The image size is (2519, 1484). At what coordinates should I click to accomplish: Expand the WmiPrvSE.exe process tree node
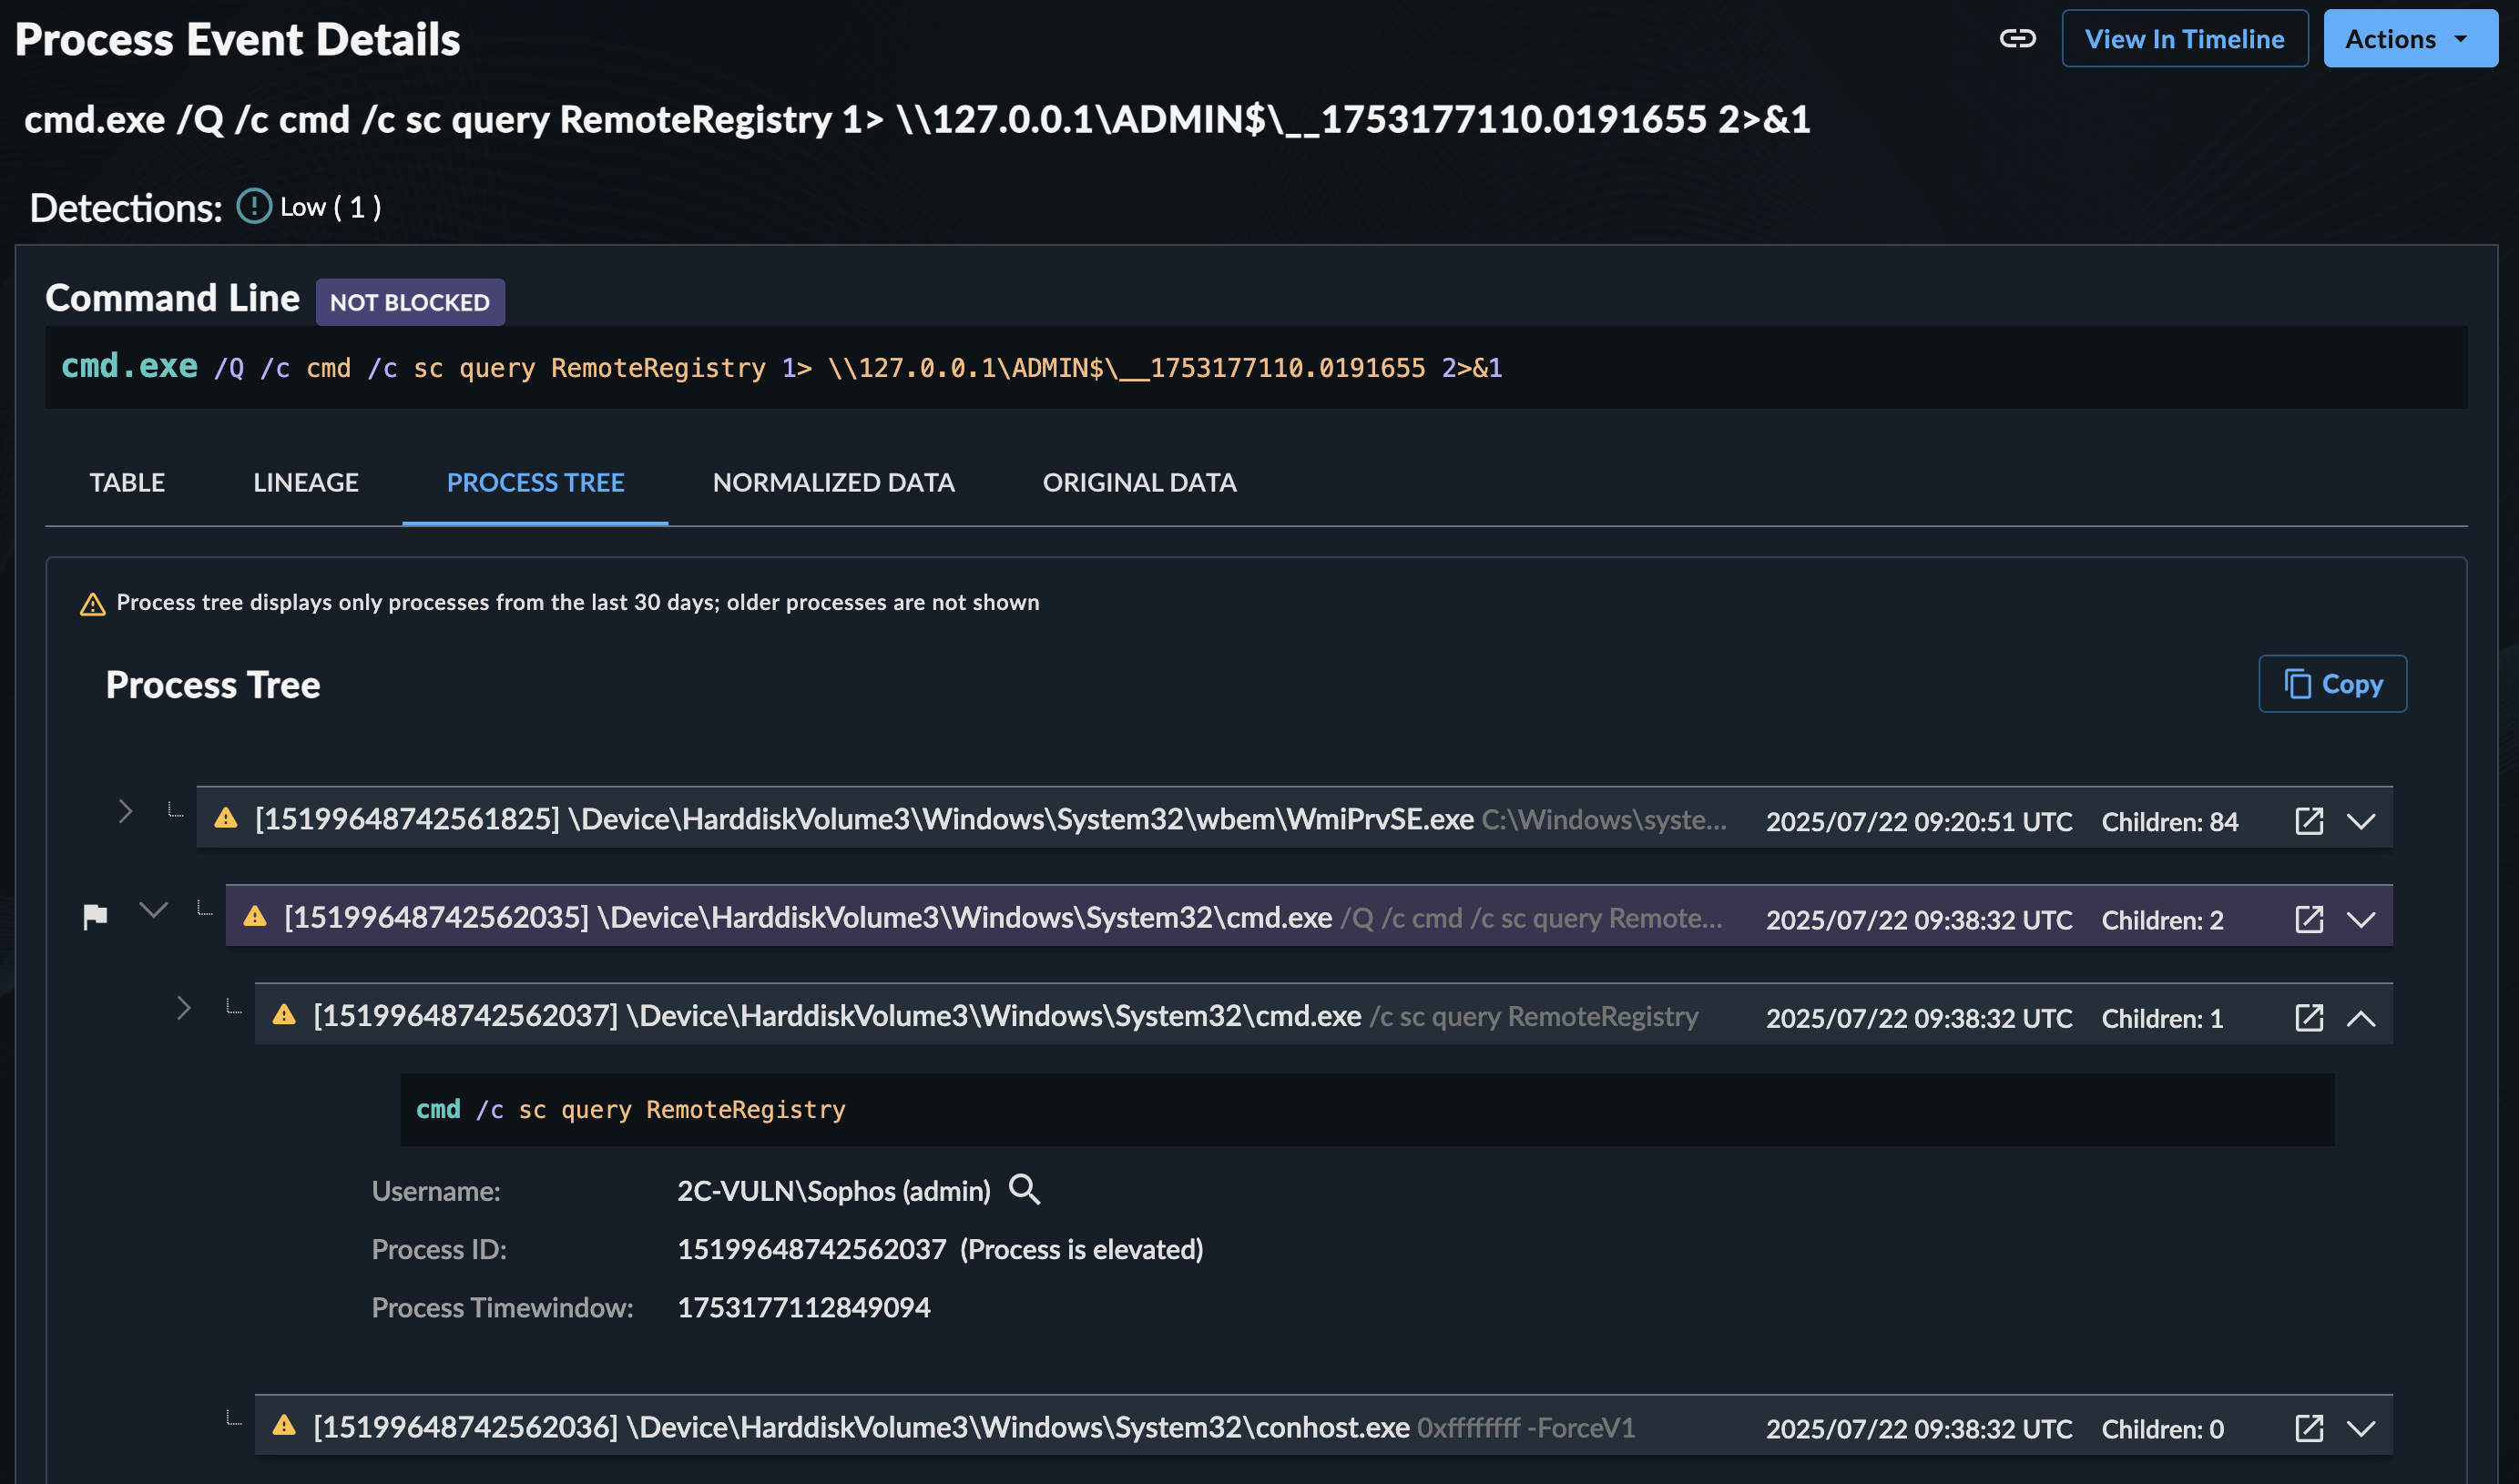click(124, 812)
